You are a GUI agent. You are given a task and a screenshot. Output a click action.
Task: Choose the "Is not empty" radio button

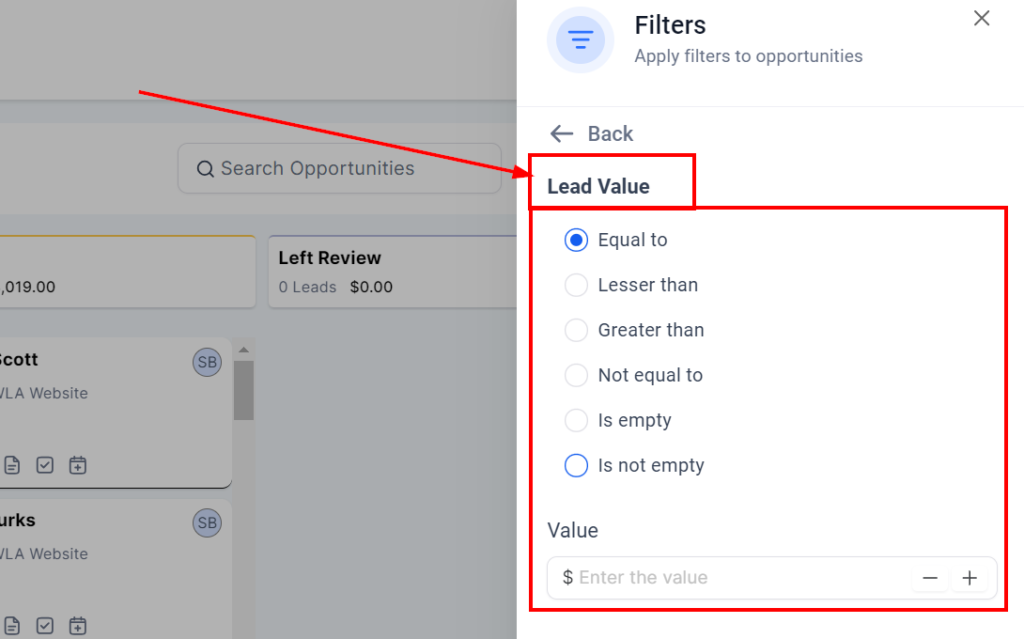[576, 465]
